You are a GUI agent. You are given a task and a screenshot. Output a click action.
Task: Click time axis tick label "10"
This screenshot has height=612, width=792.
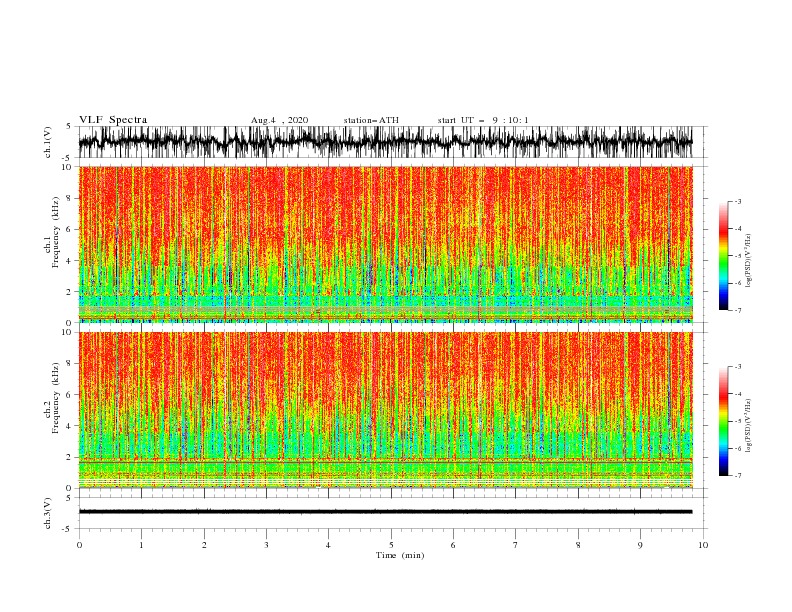pyautogui.click(x=703, y=545)
